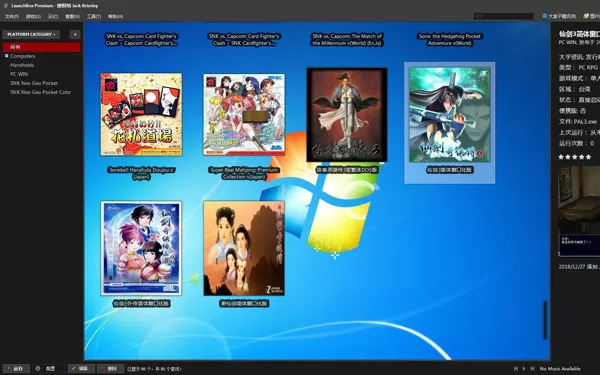Select Soreike!! Hanafuda Doujou cover art
Screen dimensions: 600x375
[x=141, y=114]
